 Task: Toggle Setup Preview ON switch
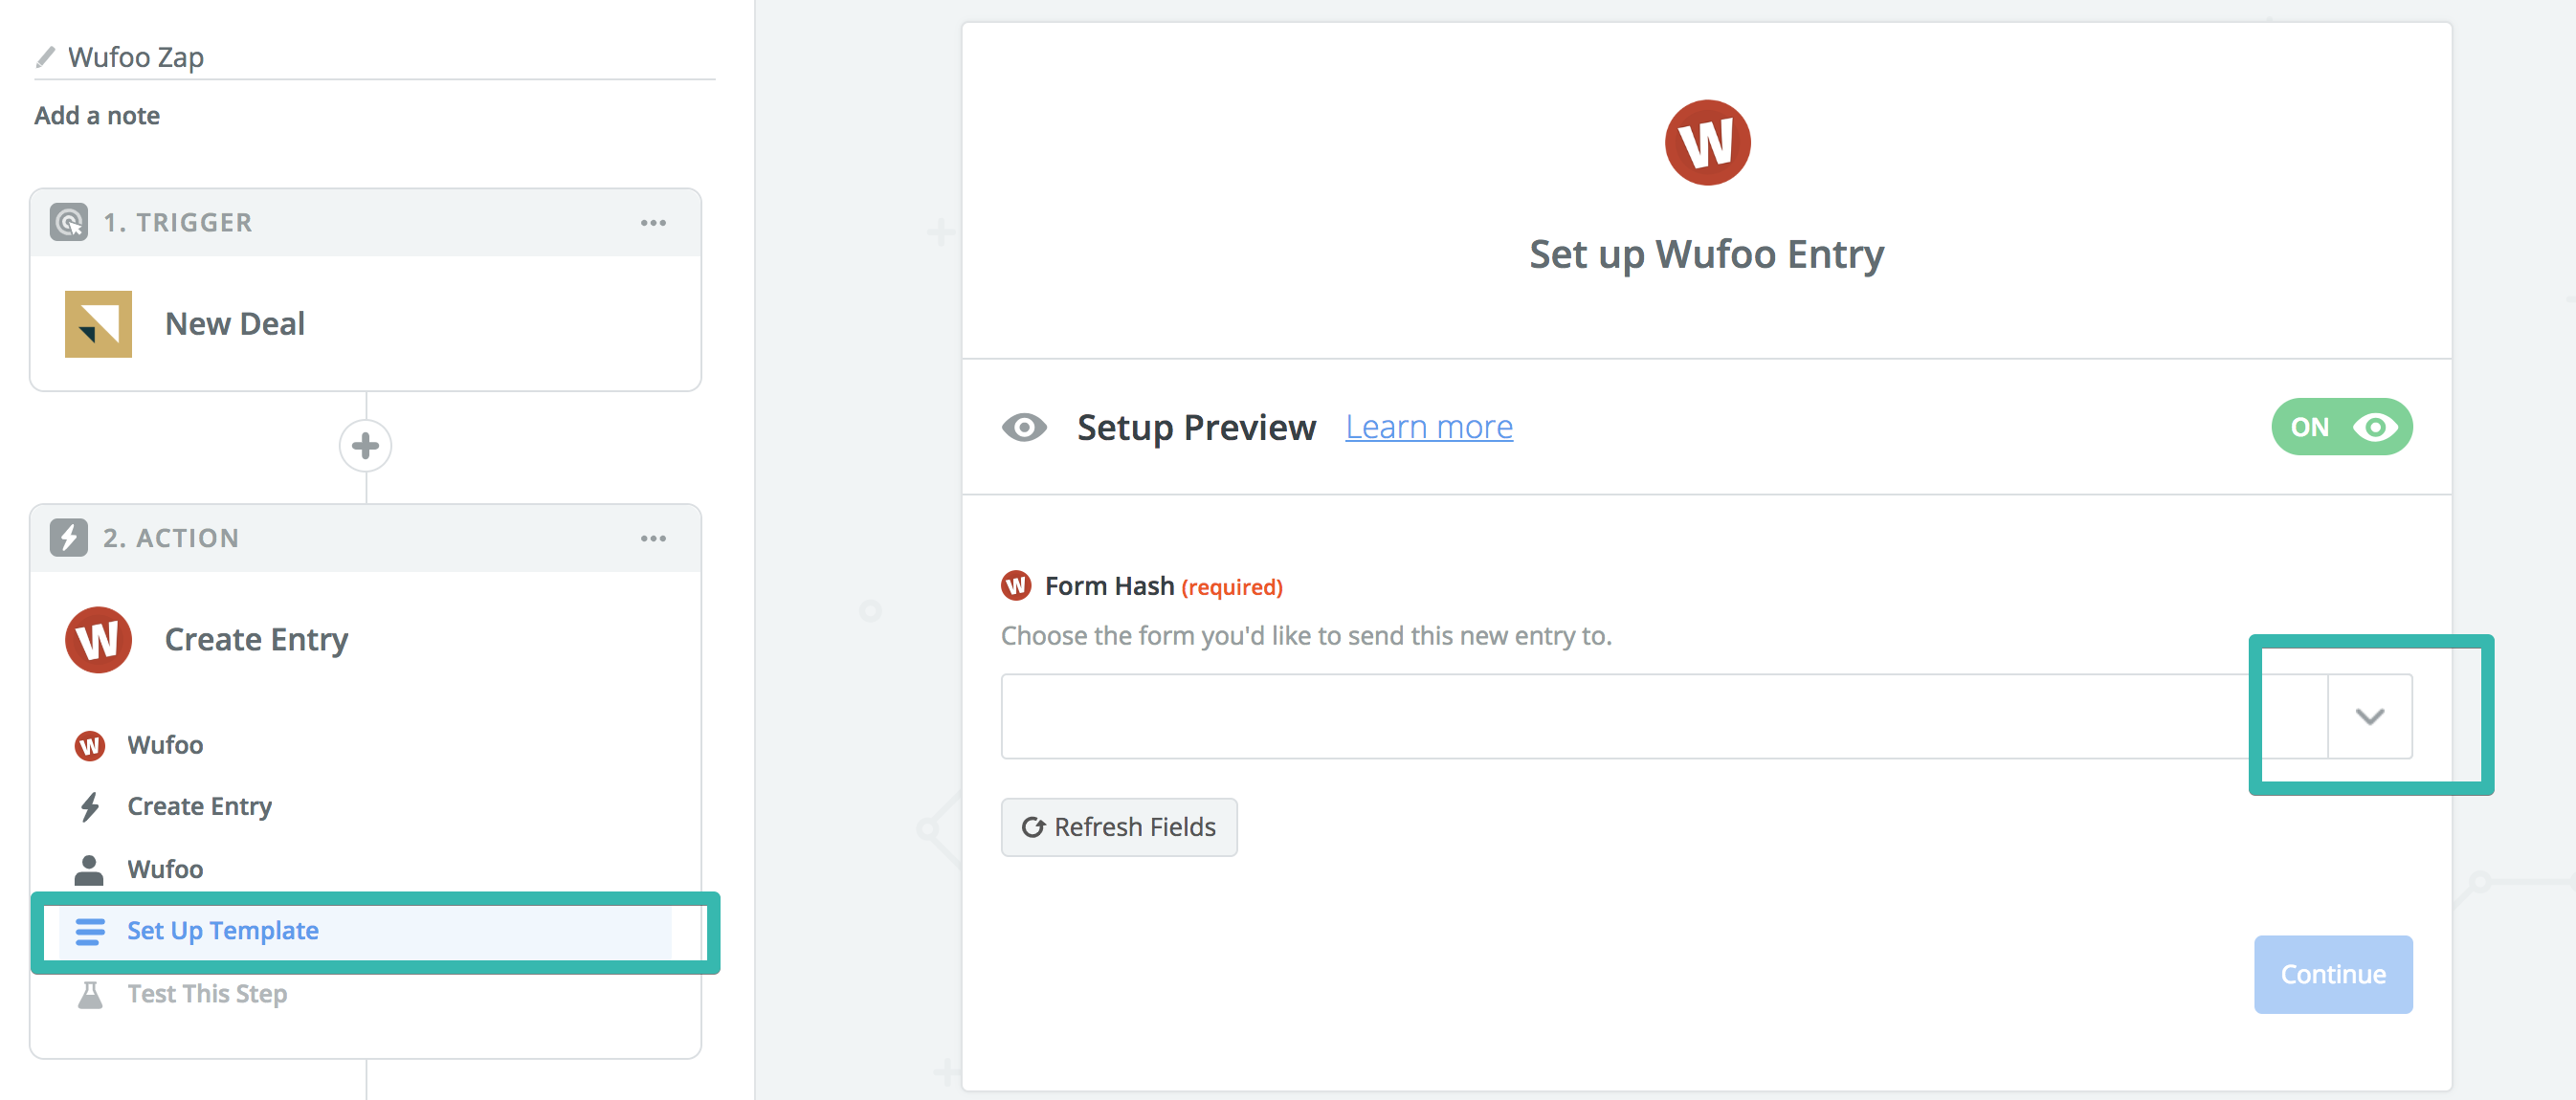[2341, 428]
